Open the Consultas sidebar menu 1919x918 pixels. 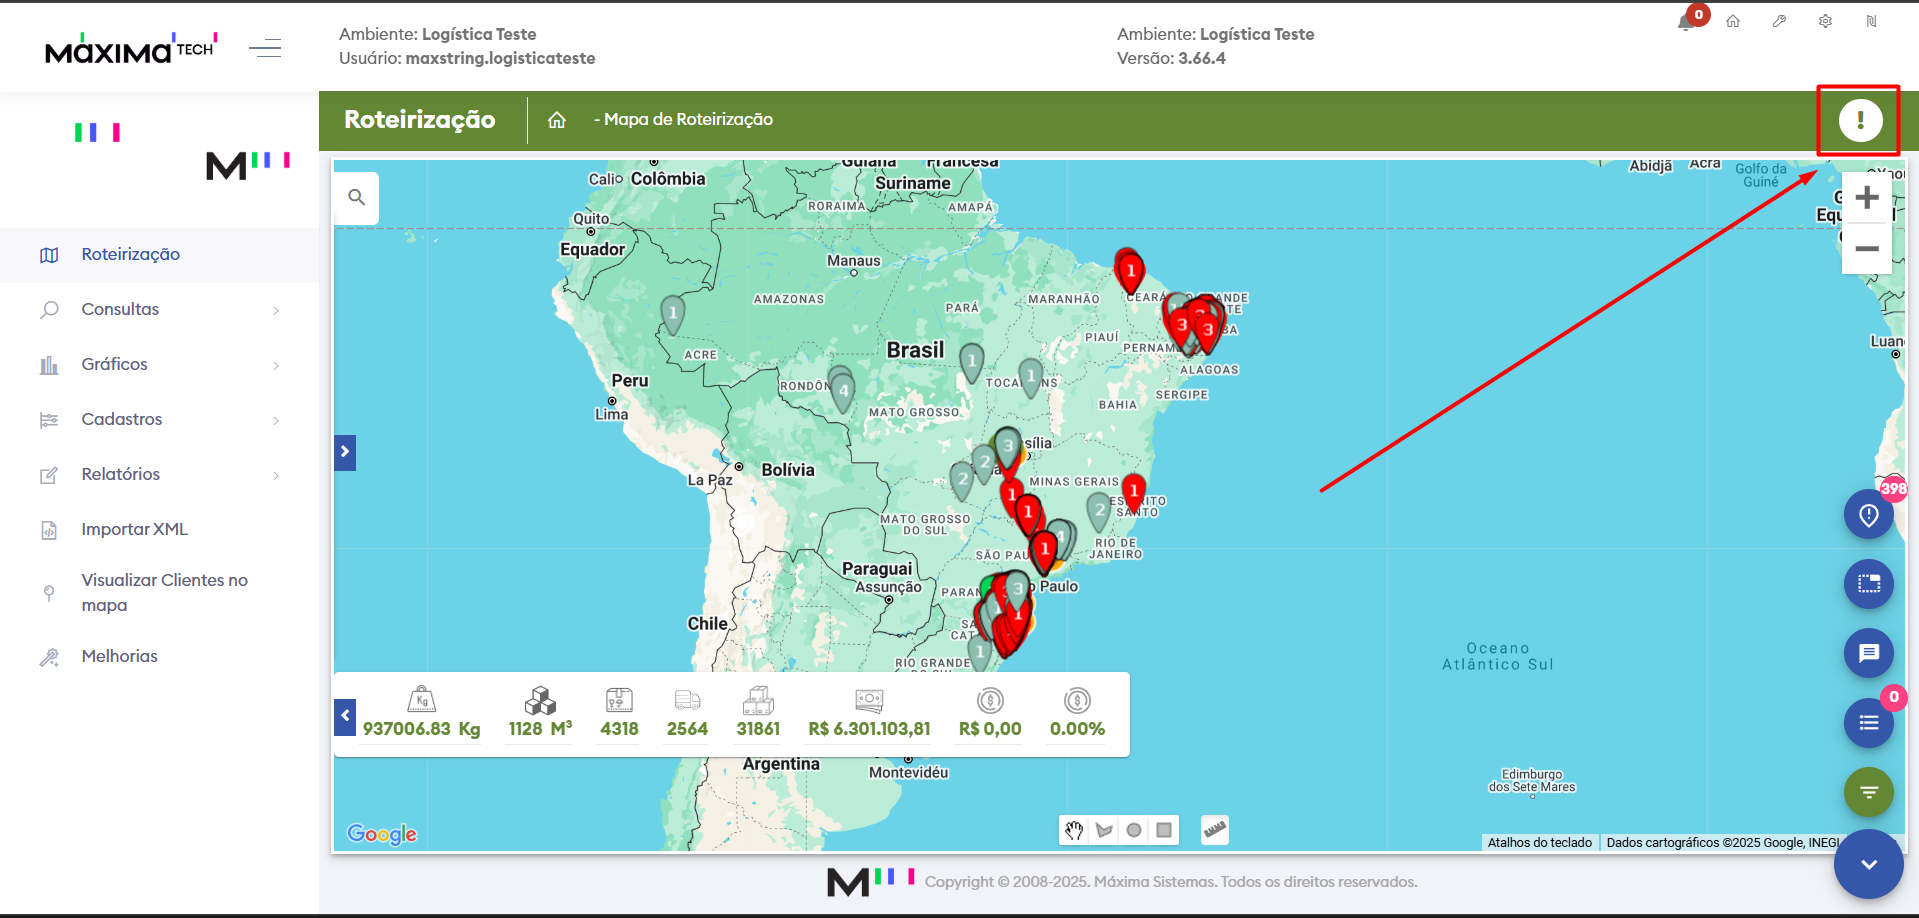coord(159,310)
